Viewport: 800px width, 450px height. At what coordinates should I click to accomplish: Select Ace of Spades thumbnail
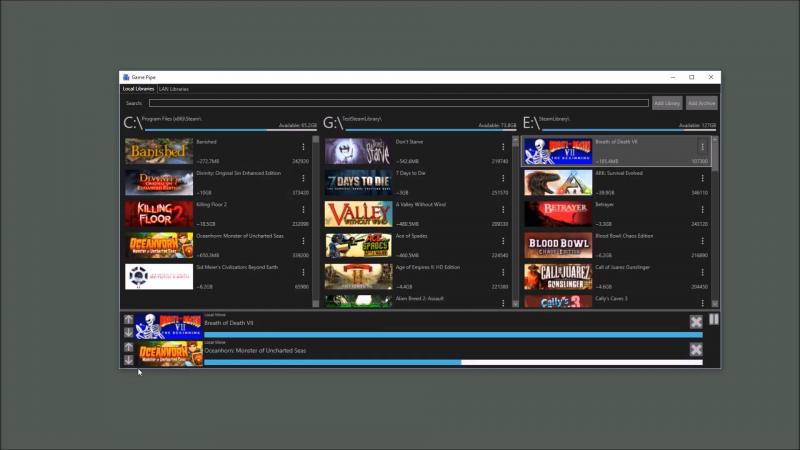359,245
